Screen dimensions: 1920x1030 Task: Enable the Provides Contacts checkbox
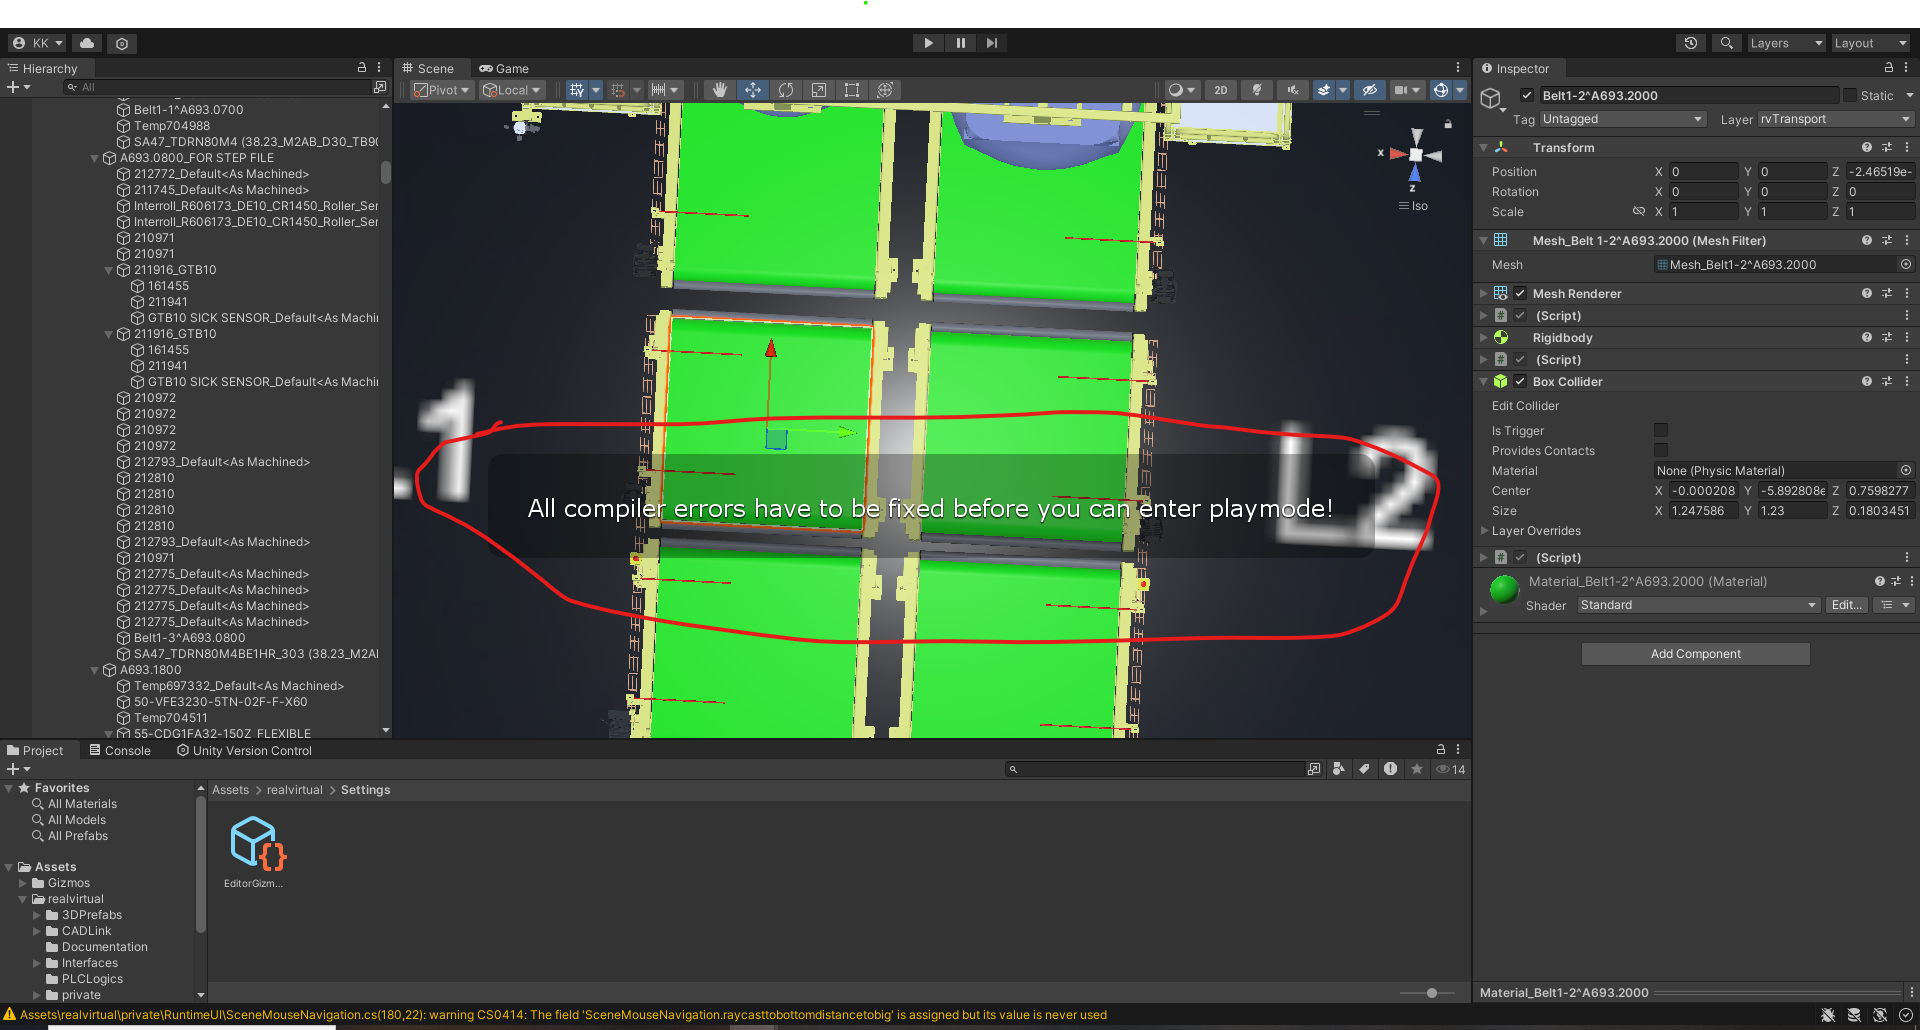pos(1661,450)
